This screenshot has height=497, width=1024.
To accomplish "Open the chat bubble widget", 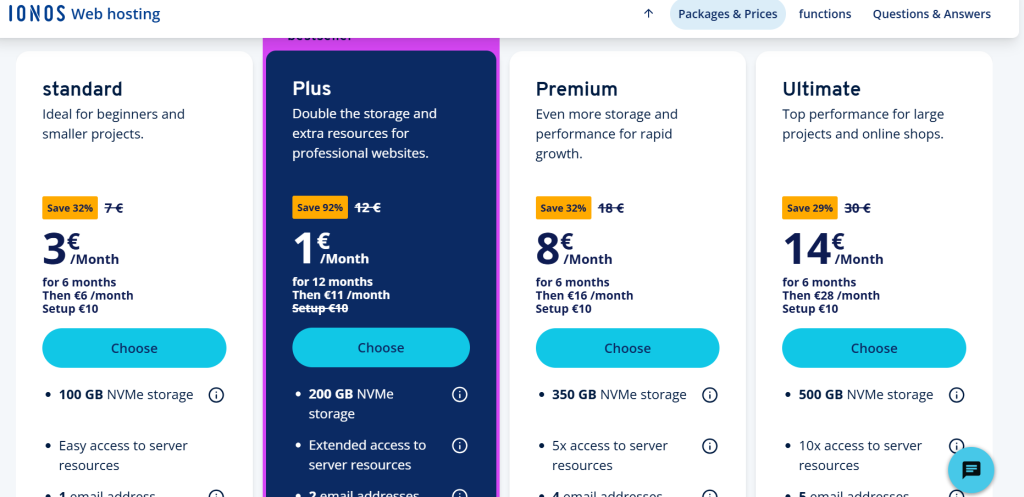I will (x=971, y=469).
